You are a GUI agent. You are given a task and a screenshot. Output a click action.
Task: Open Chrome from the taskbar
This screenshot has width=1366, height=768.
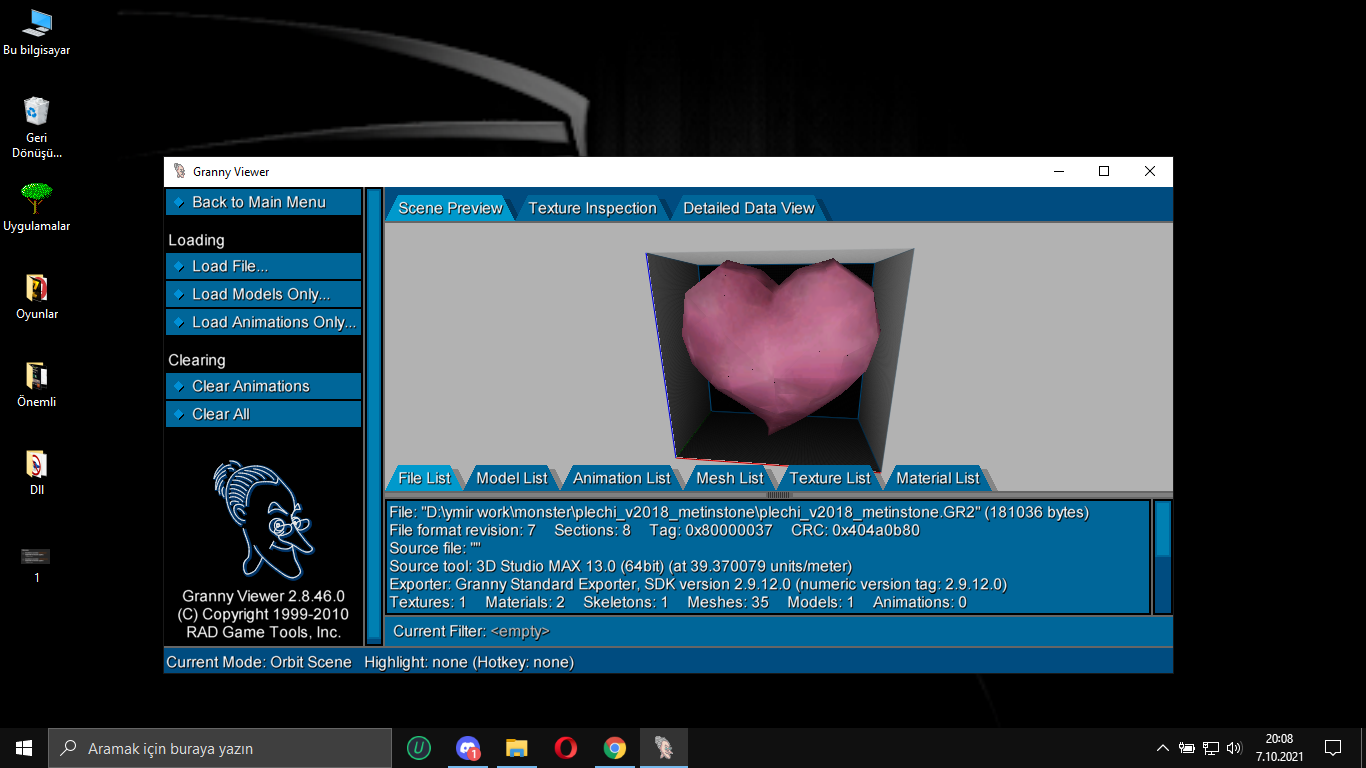[614, 747]
